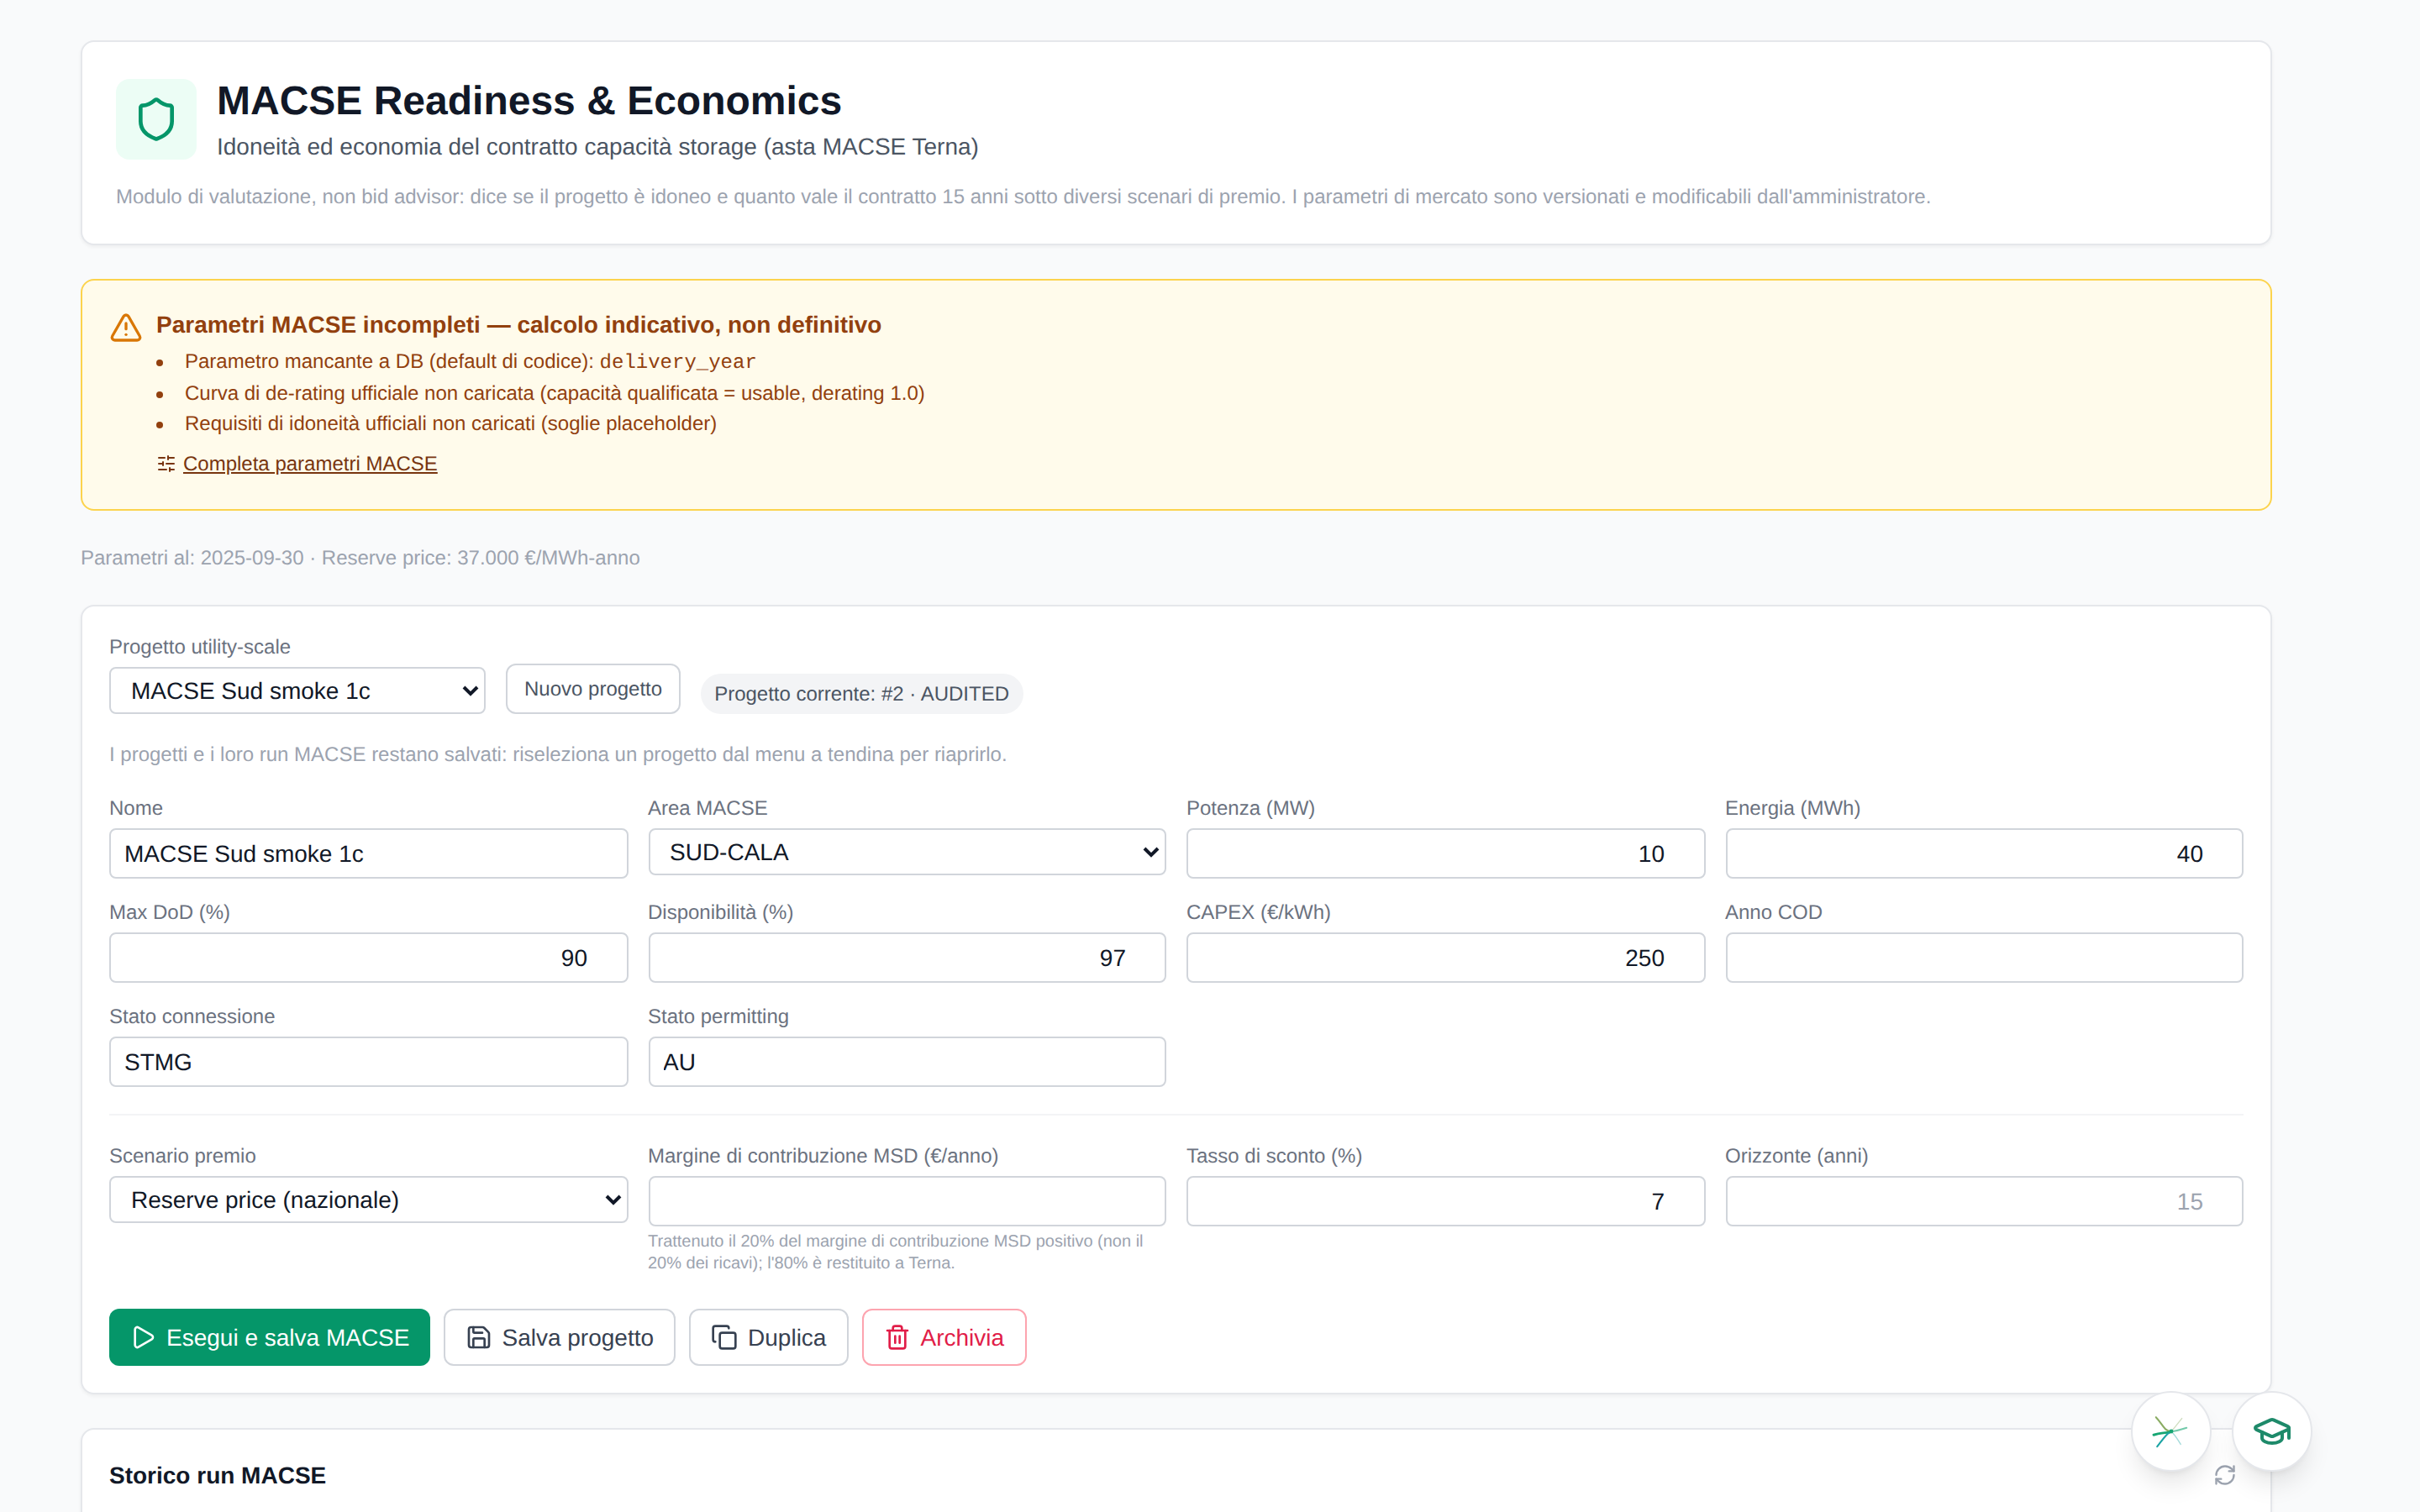Image resolution: width=2420 pixels, height=1512 pixels.
Task: Click the Progetto corrente #2 AUDITED badge
Action: pos(862,693)
